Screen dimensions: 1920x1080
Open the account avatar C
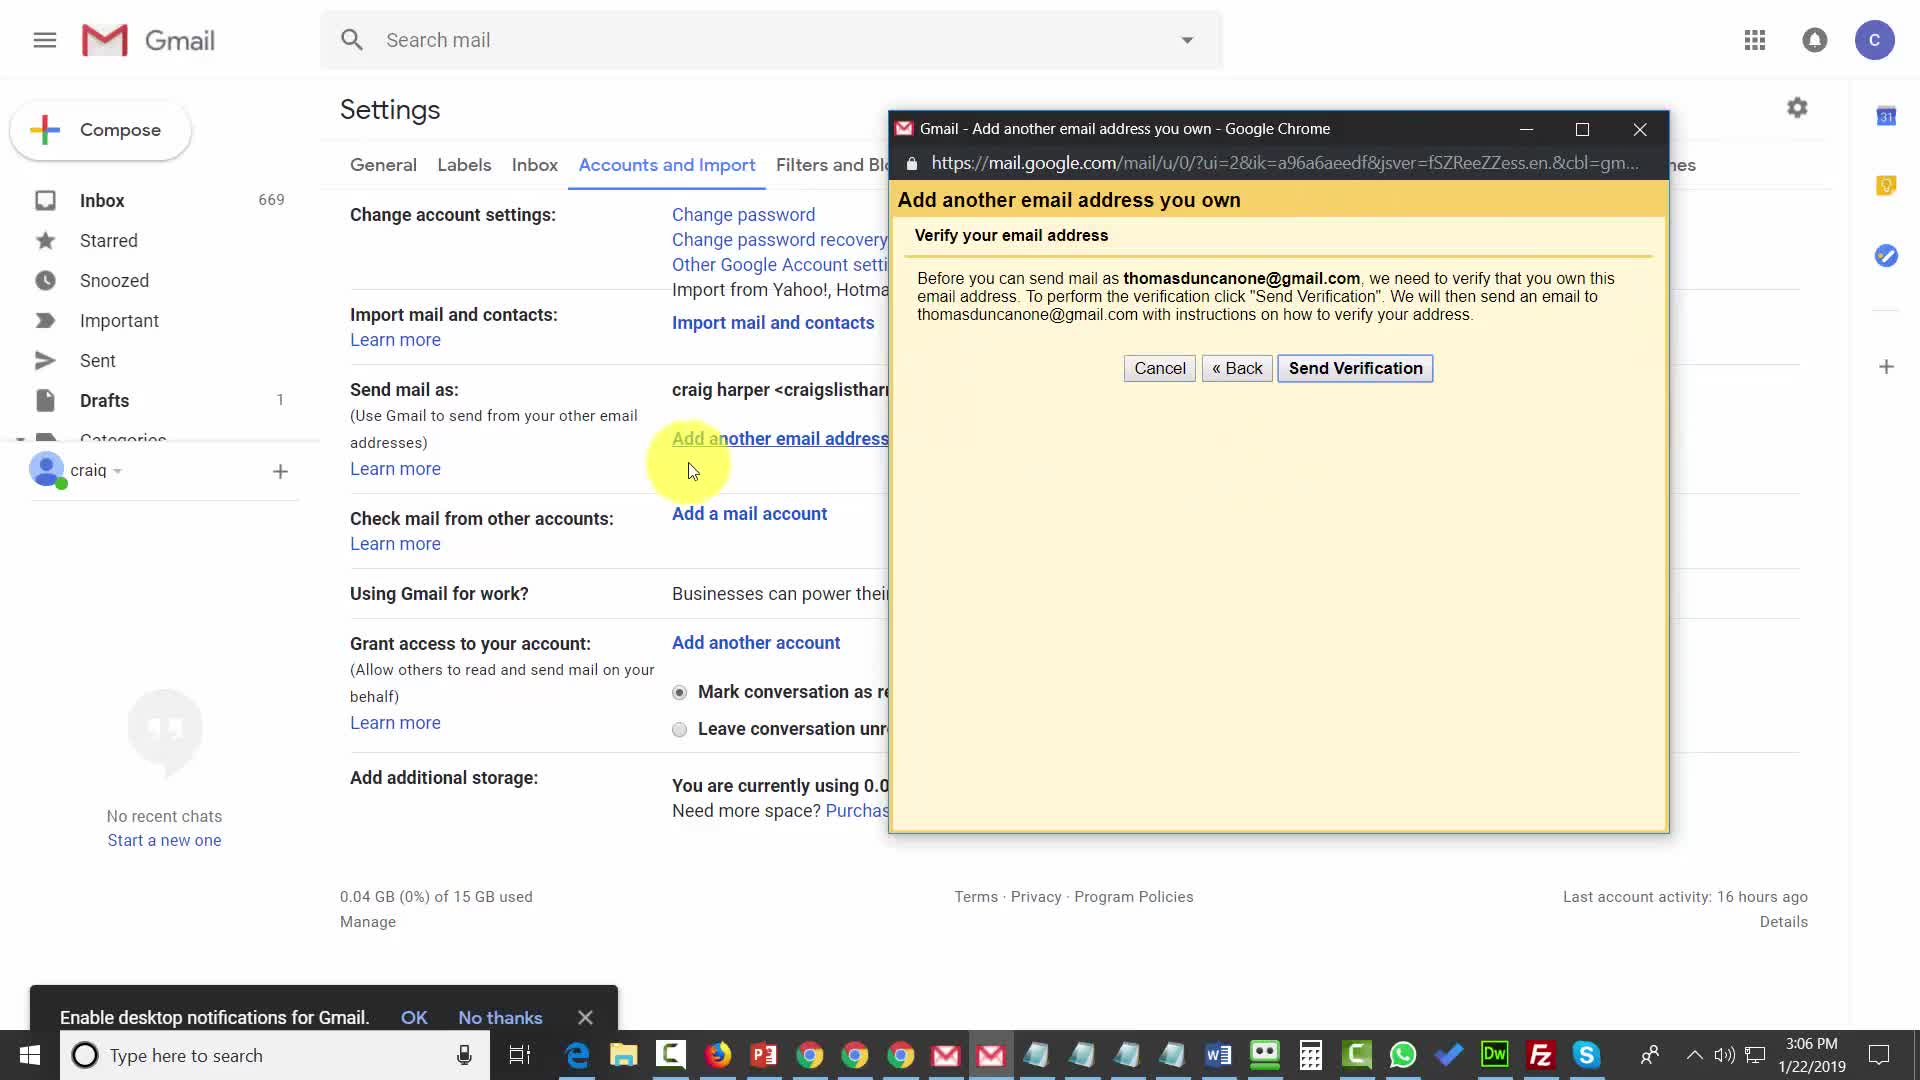(1874, 40)
